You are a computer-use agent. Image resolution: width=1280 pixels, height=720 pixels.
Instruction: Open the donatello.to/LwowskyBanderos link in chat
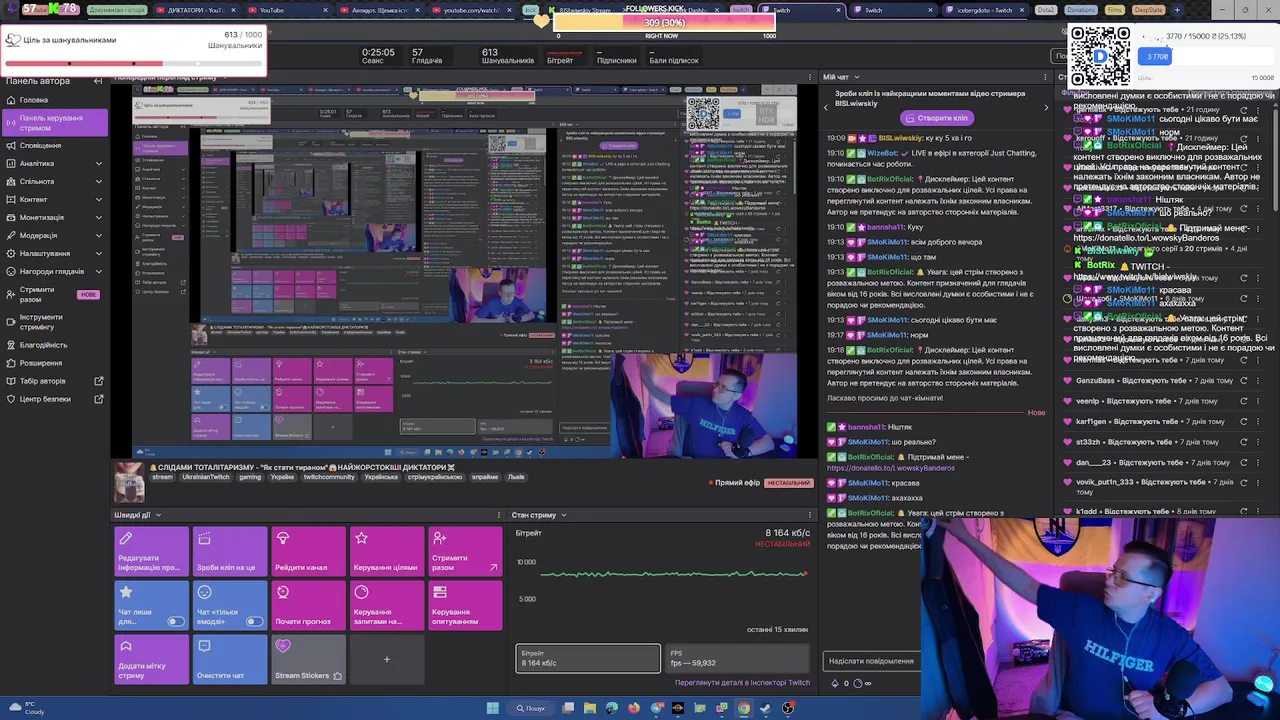tap(891, 468)
